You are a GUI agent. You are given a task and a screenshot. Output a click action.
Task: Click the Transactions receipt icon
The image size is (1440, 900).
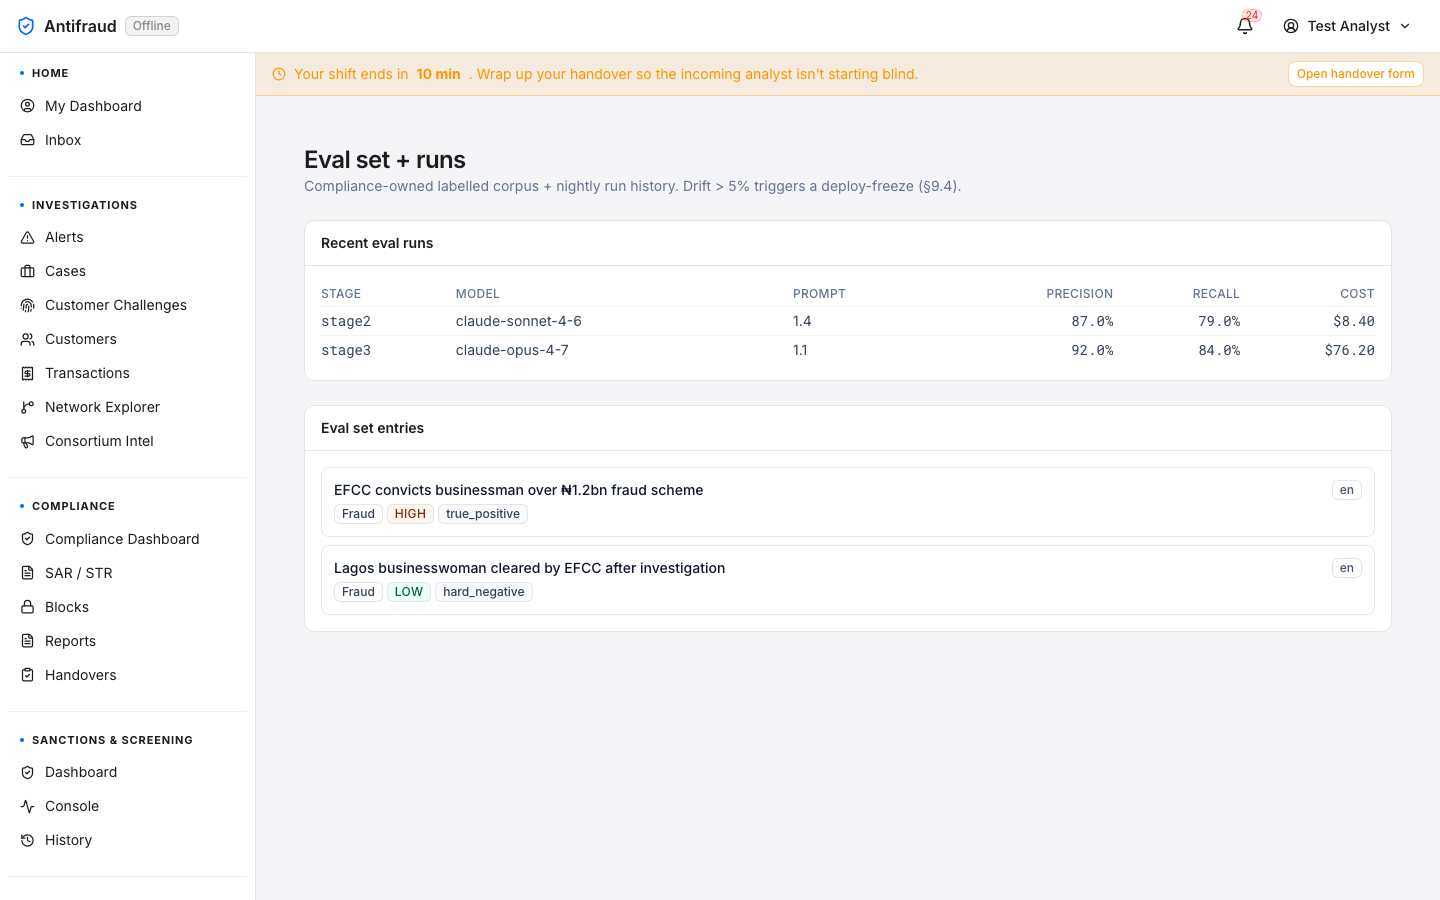point(28,373)
